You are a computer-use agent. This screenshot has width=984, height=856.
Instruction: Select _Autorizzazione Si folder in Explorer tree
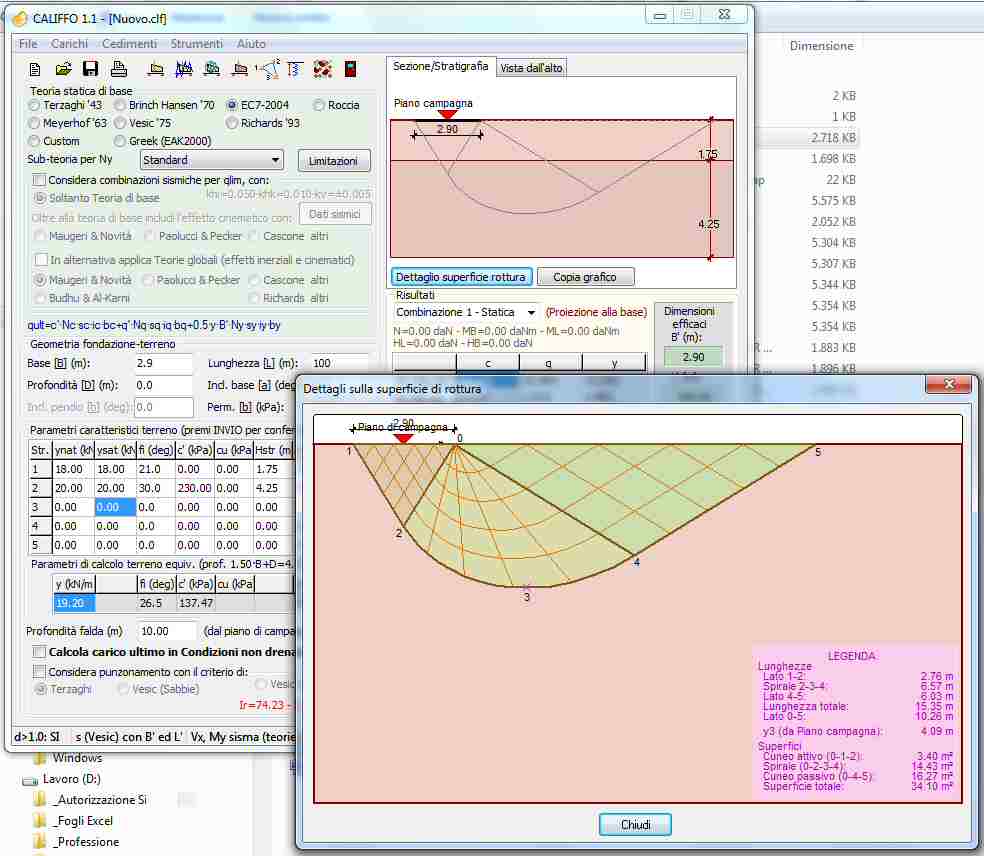pos(99,800)
